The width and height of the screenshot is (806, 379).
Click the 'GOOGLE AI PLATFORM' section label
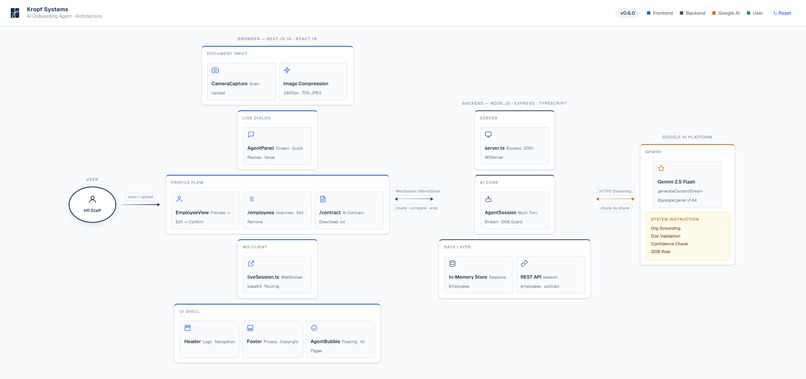click(687, 137)
